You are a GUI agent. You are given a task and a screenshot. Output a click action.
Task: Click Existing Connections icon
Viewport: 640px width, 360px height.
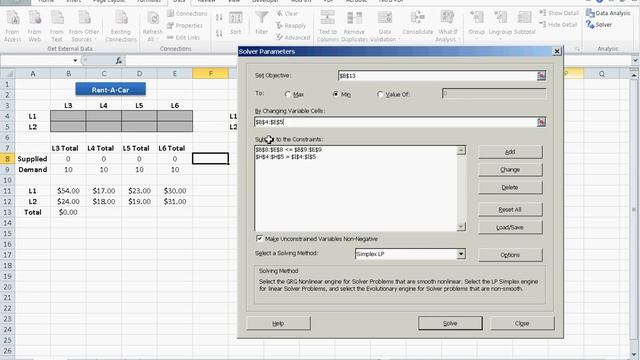point(121,25)
